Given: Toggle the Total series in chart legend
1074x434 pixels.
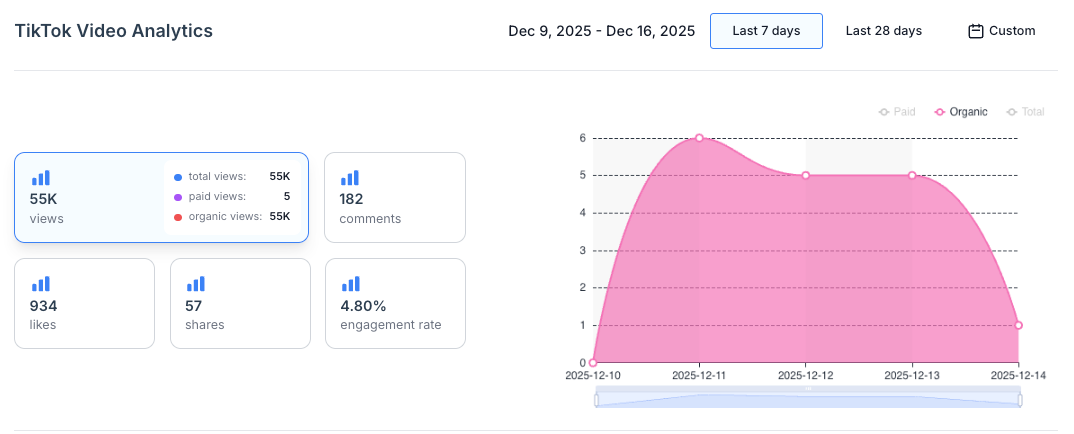Looking at the screenshot, I should [x=1025, y=112].
